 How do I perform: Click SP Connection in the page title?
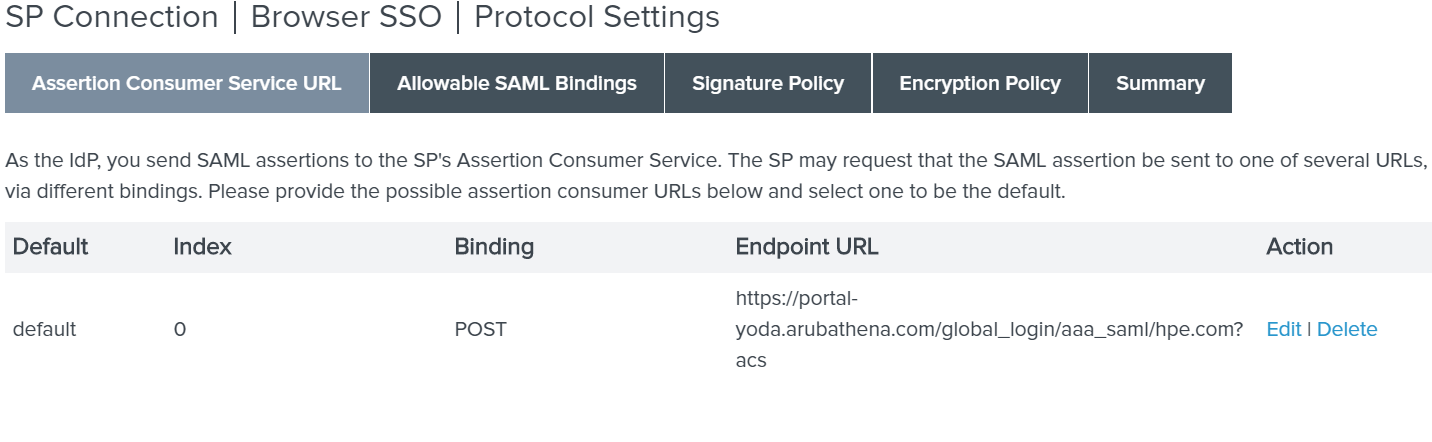(112, 18)
